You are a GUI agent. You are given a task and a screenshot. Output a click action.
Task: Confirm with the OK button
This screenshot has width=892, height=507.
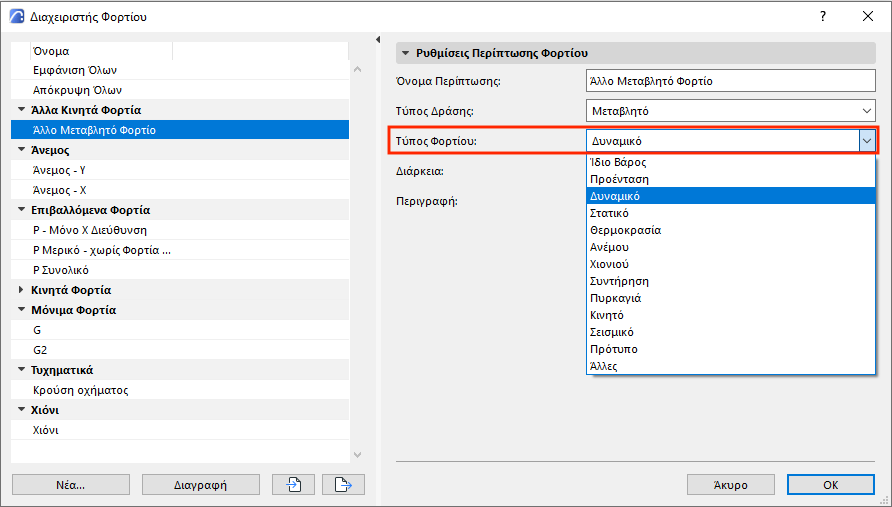(830, 485)
